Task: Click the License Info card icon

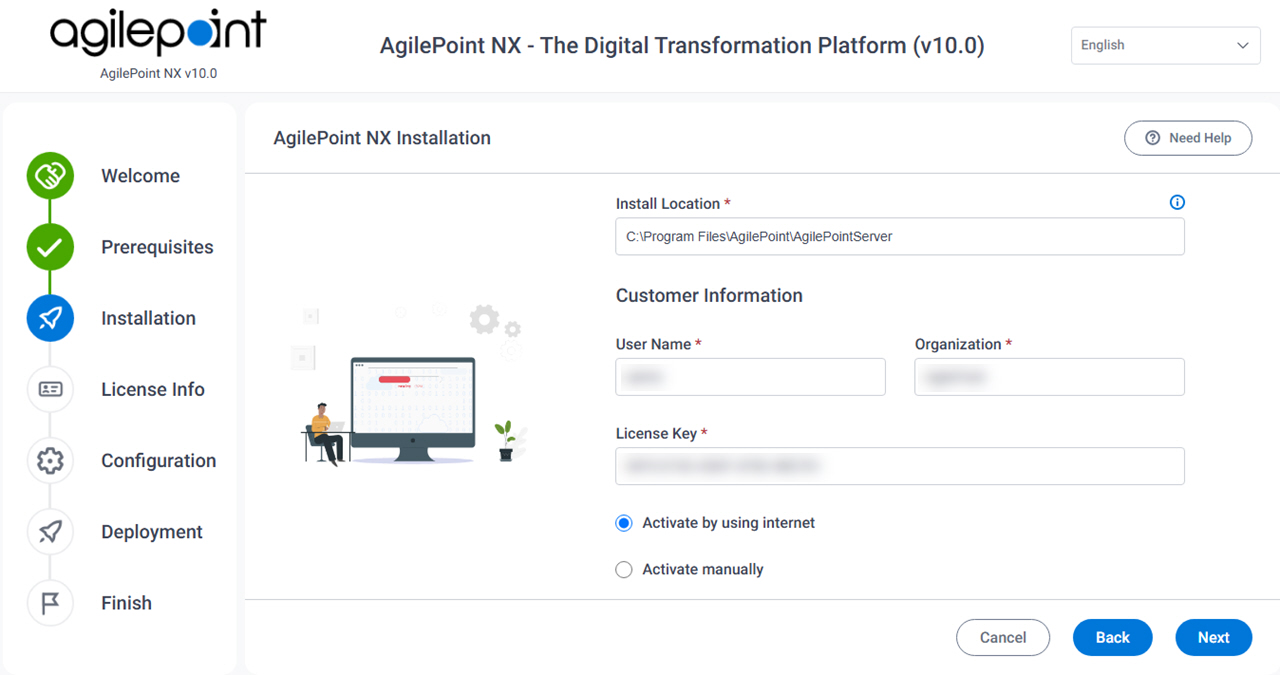Action: [50, 389]
